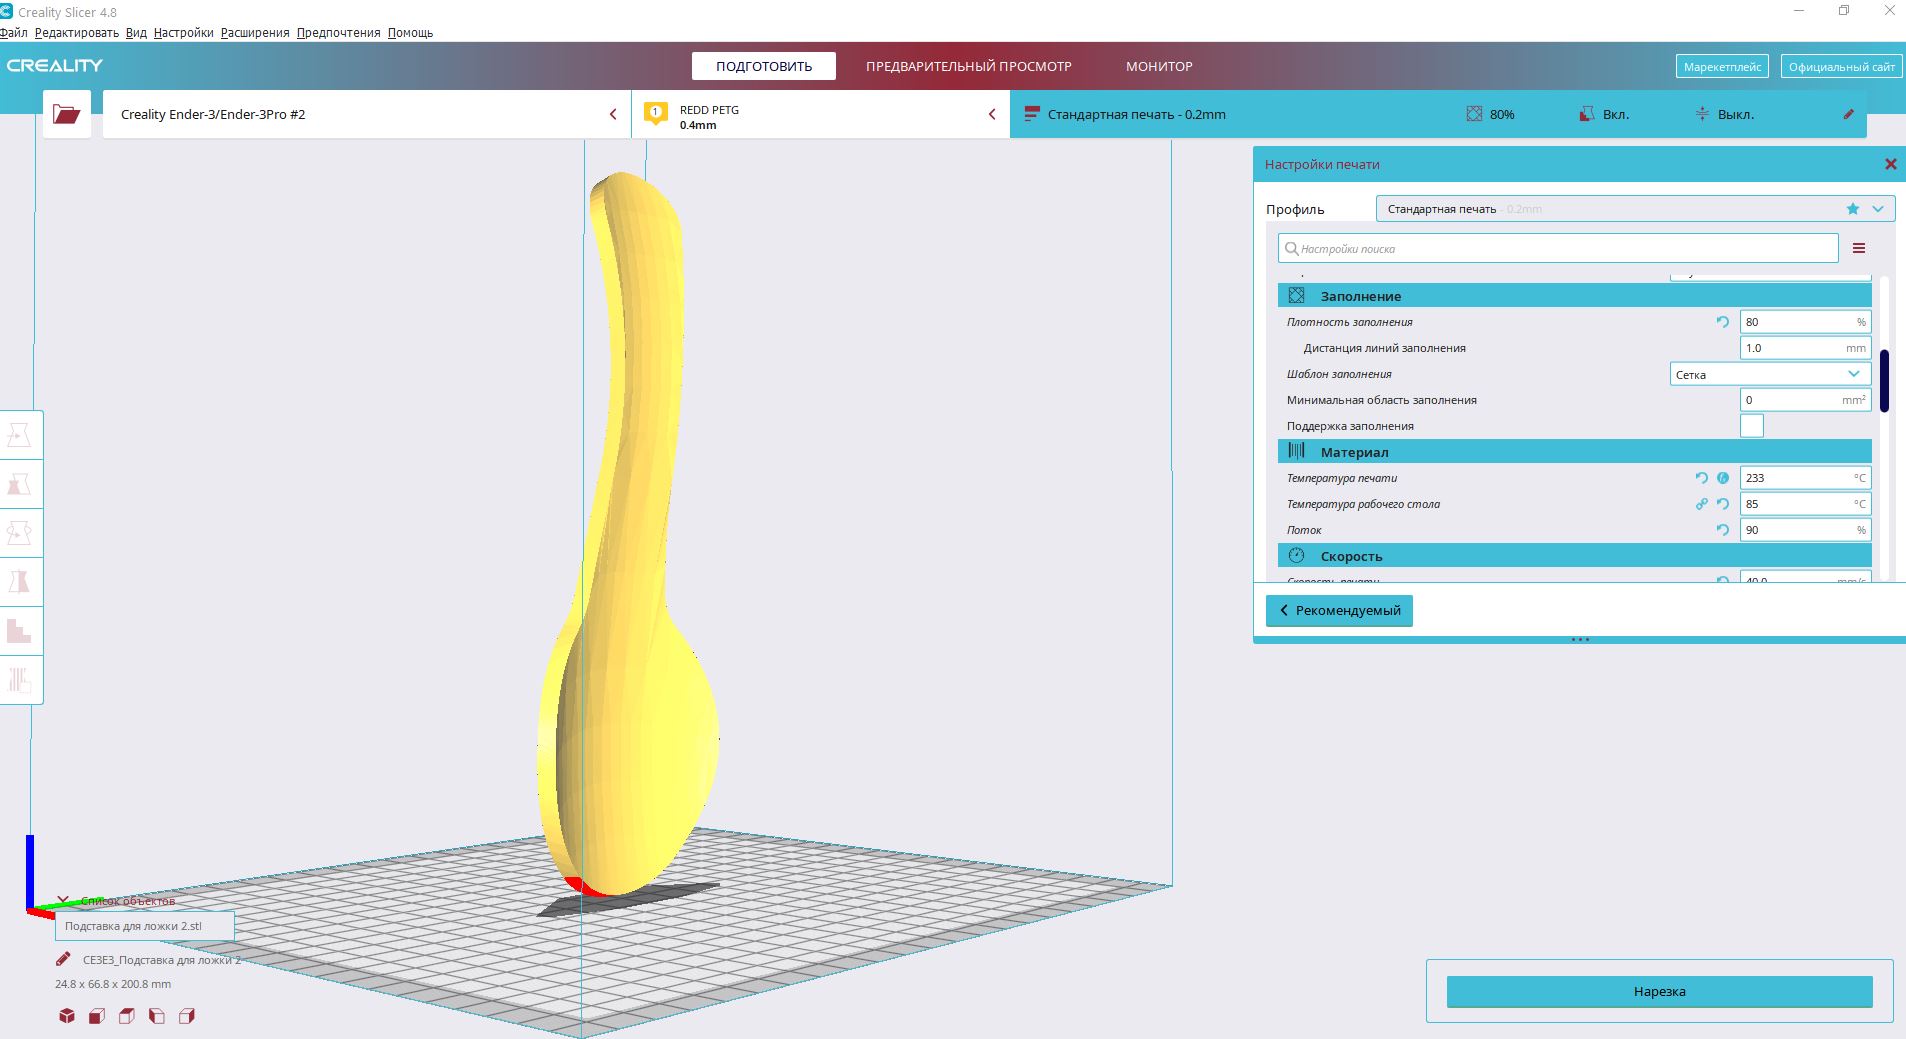Click the pencil icon in the print settings bar
This screenshot has height=1039, width=1906.
(x=1848, y=114)
